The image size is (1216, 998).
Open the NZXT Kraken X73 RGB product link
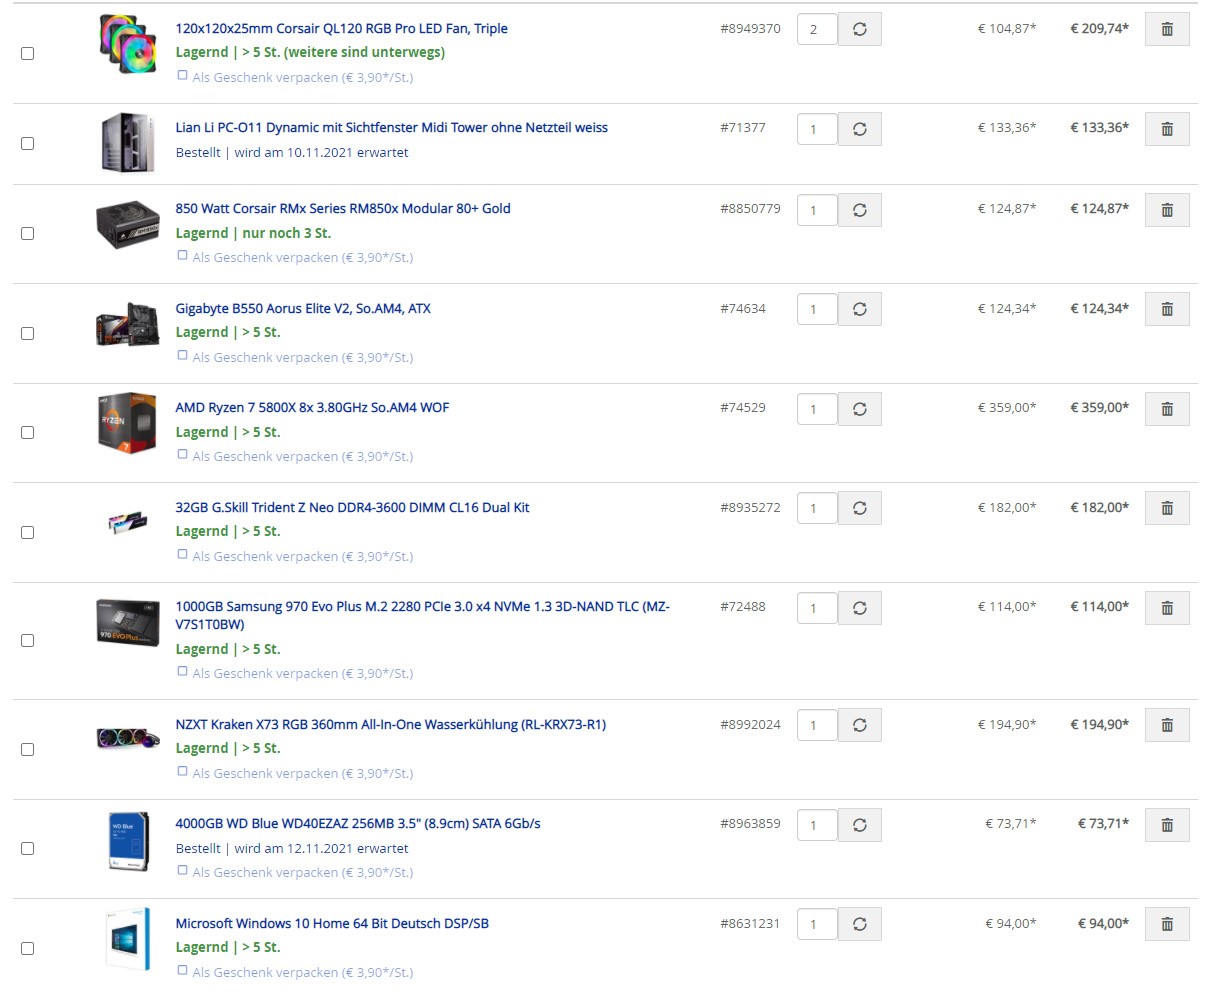click(391, 724)
